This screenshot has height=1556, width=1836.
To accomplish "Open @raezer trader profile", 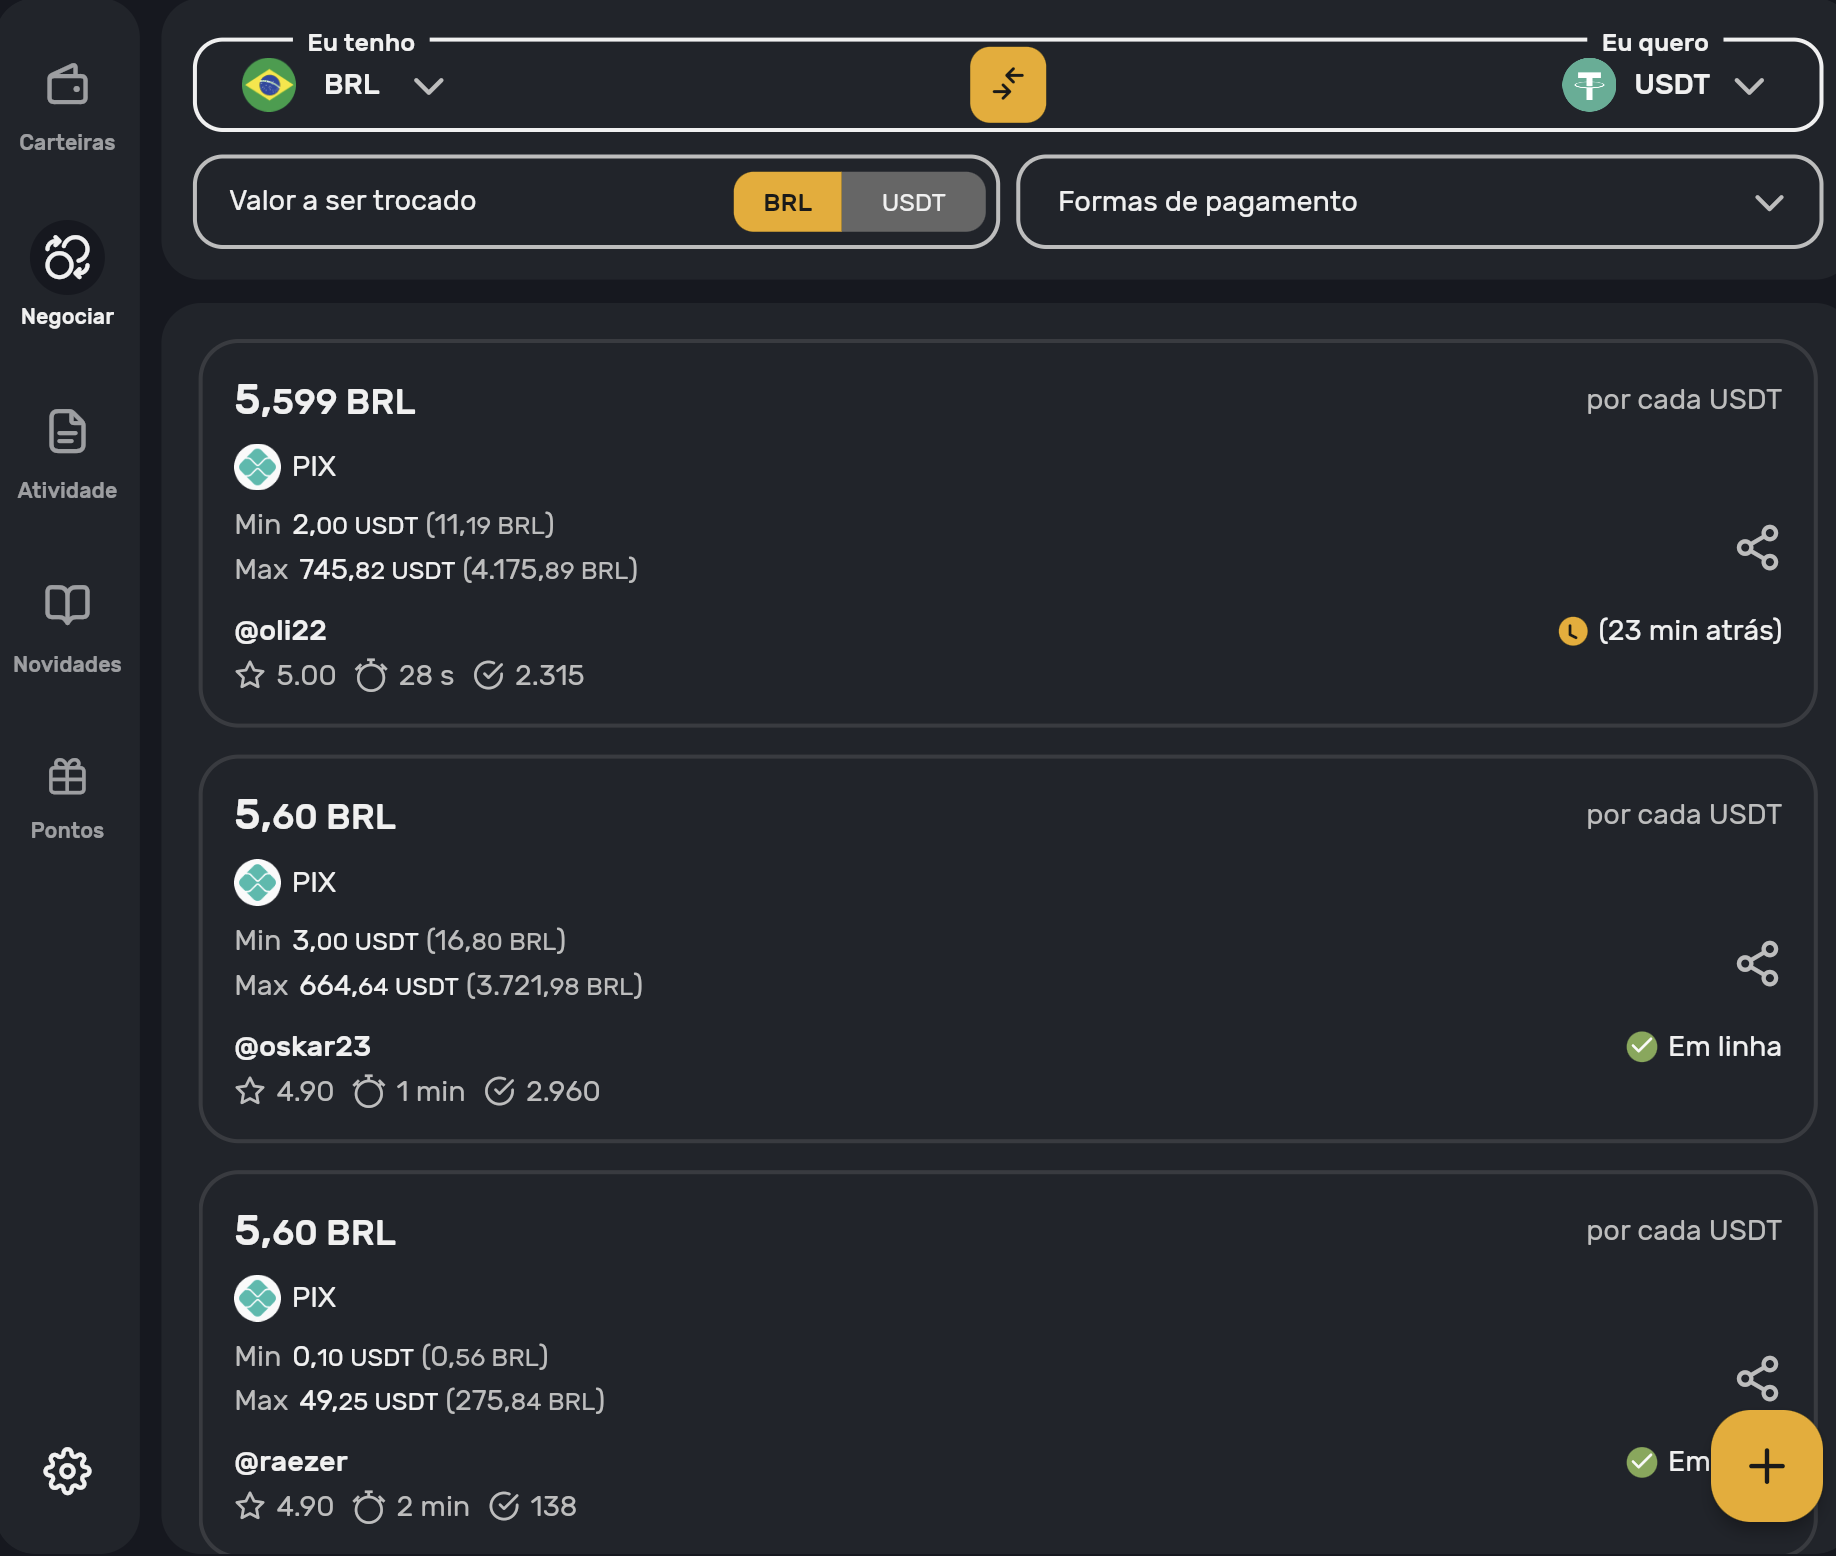I will 291,1461.
